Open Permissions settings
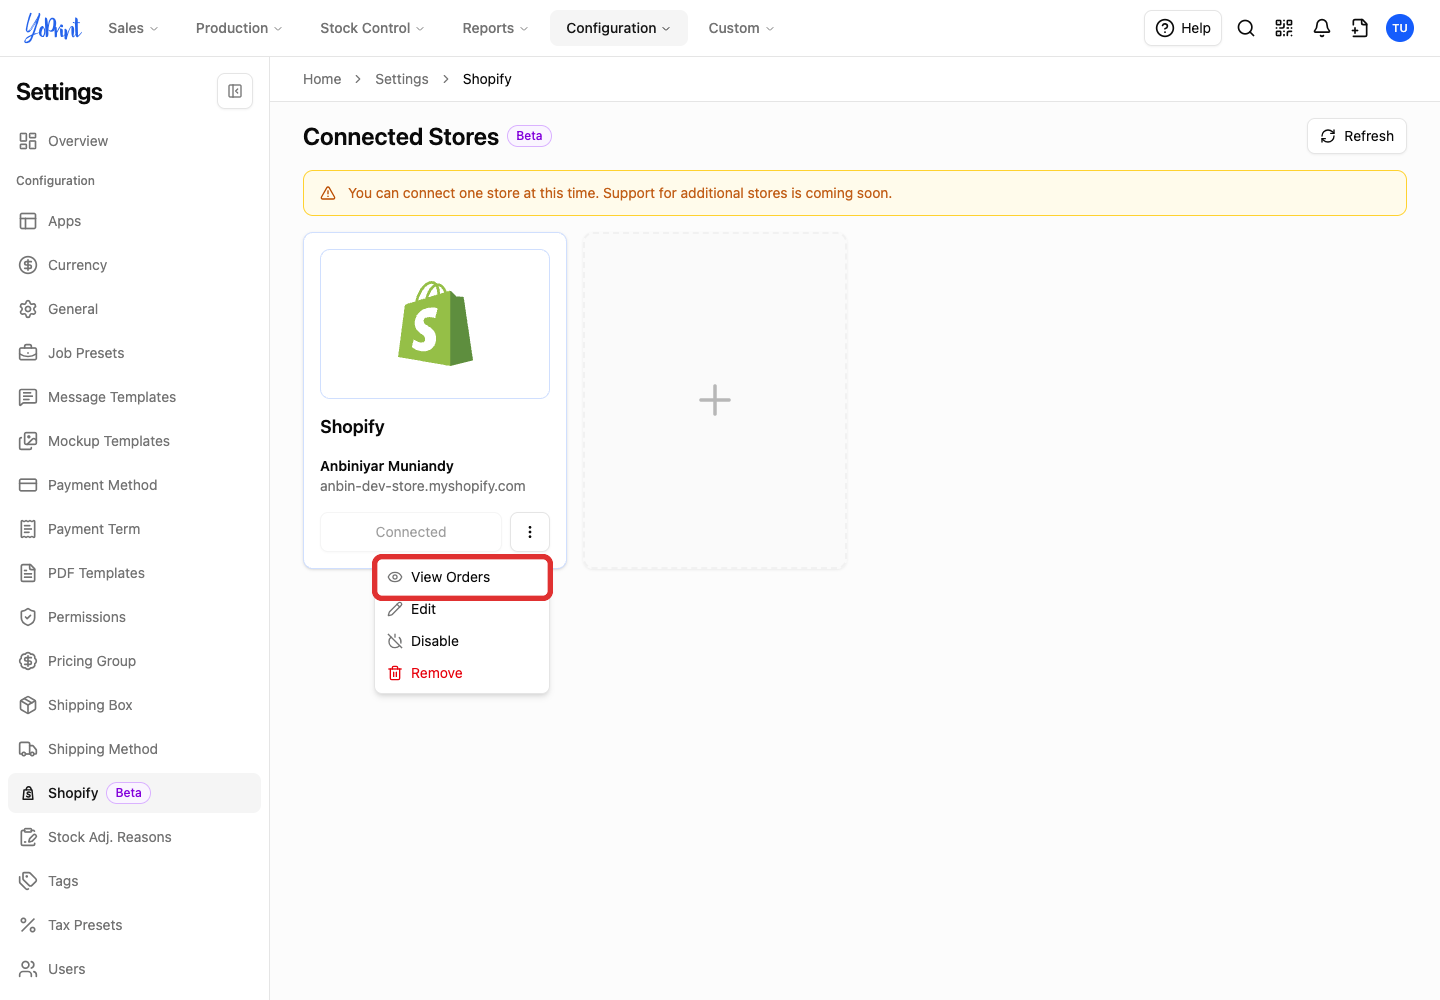1440x1000 pixels. click(x=134, y=617)
